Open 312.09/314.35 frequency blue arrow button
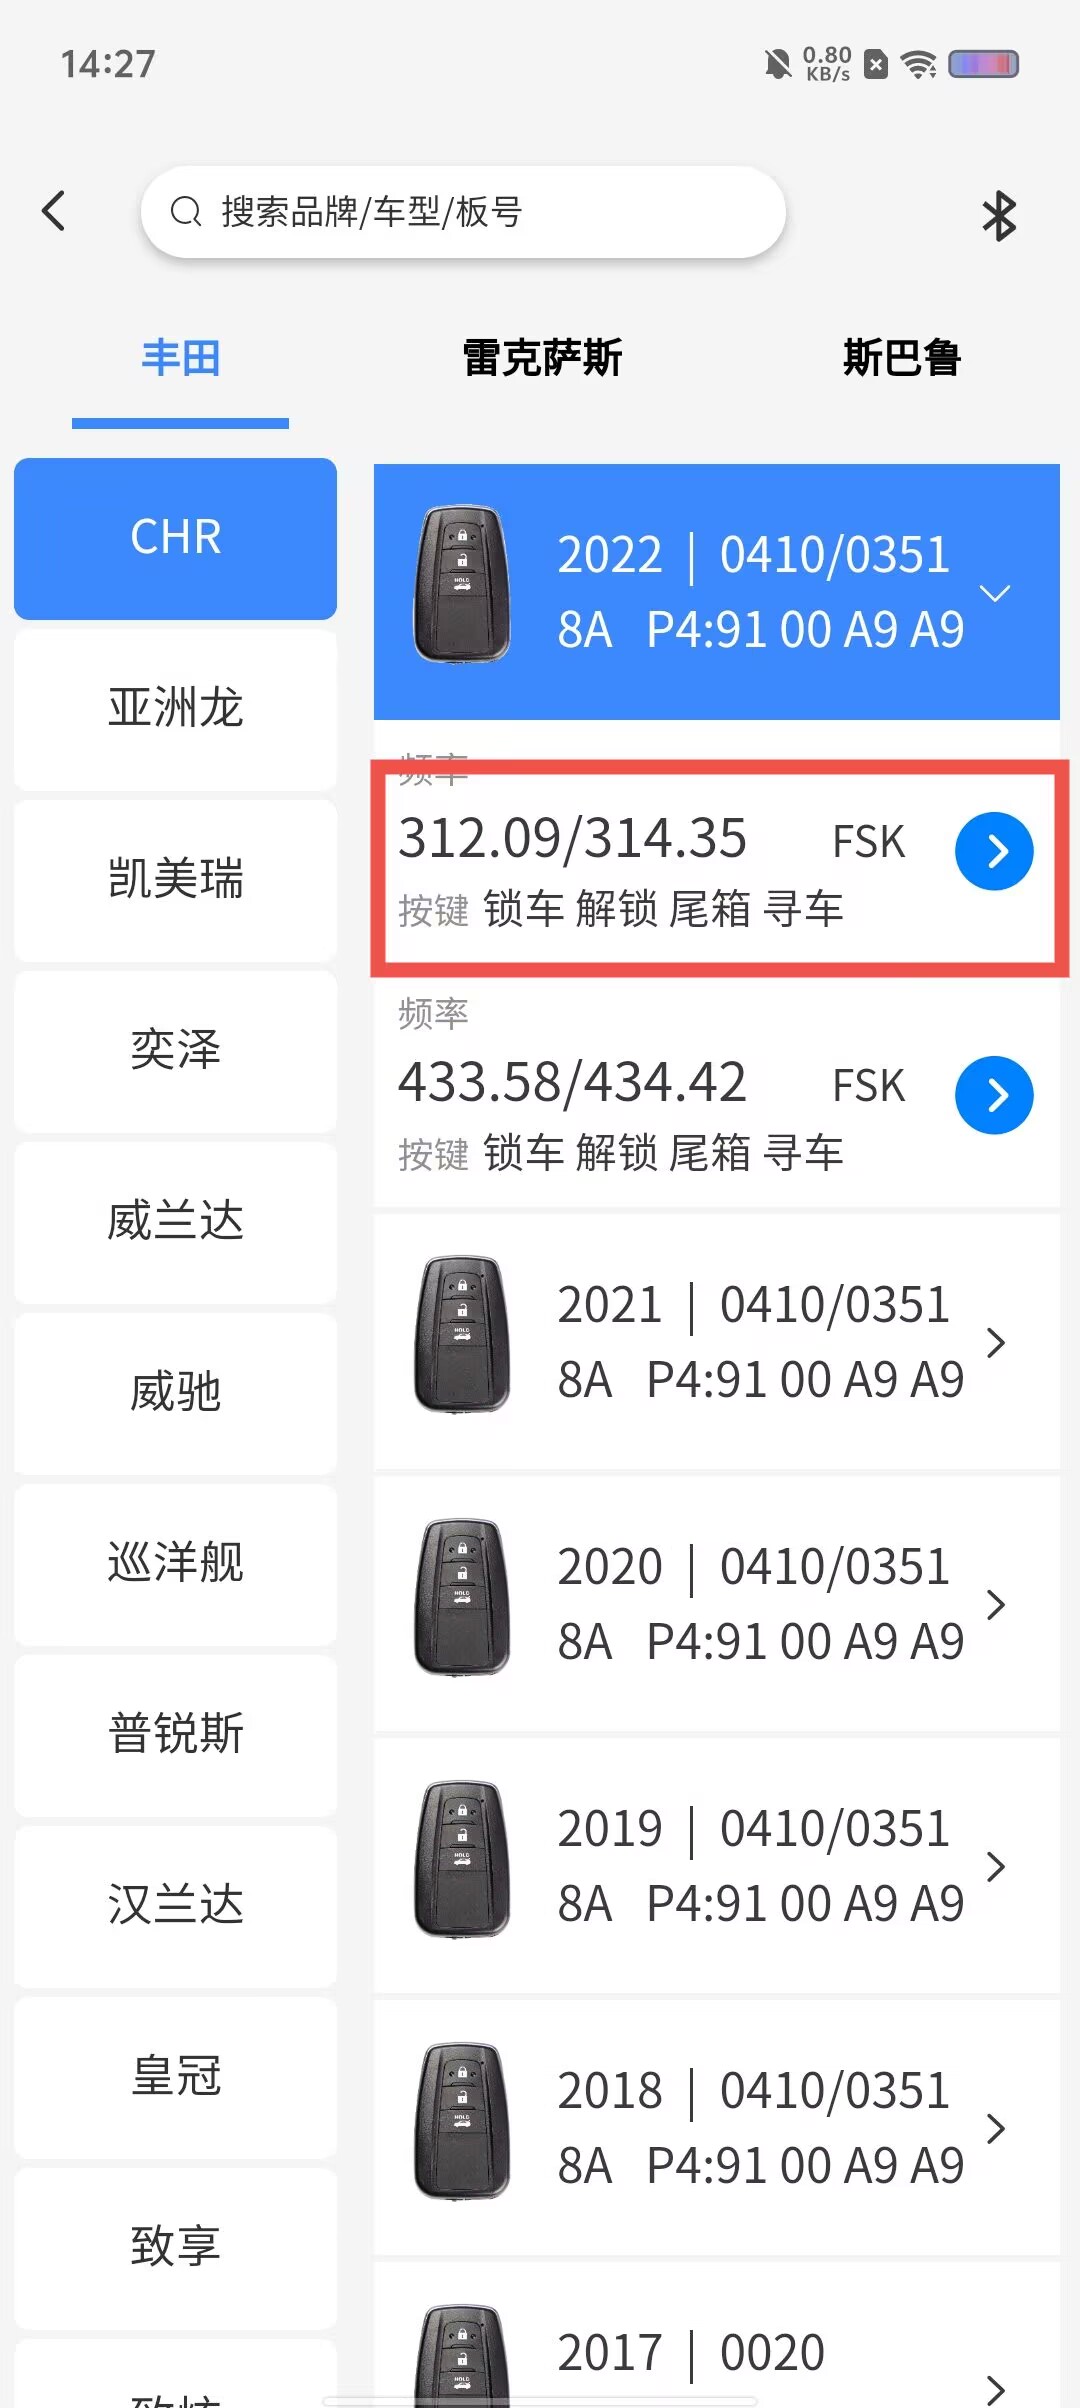Screen dimensions: 1080x2408 [994, 851]
